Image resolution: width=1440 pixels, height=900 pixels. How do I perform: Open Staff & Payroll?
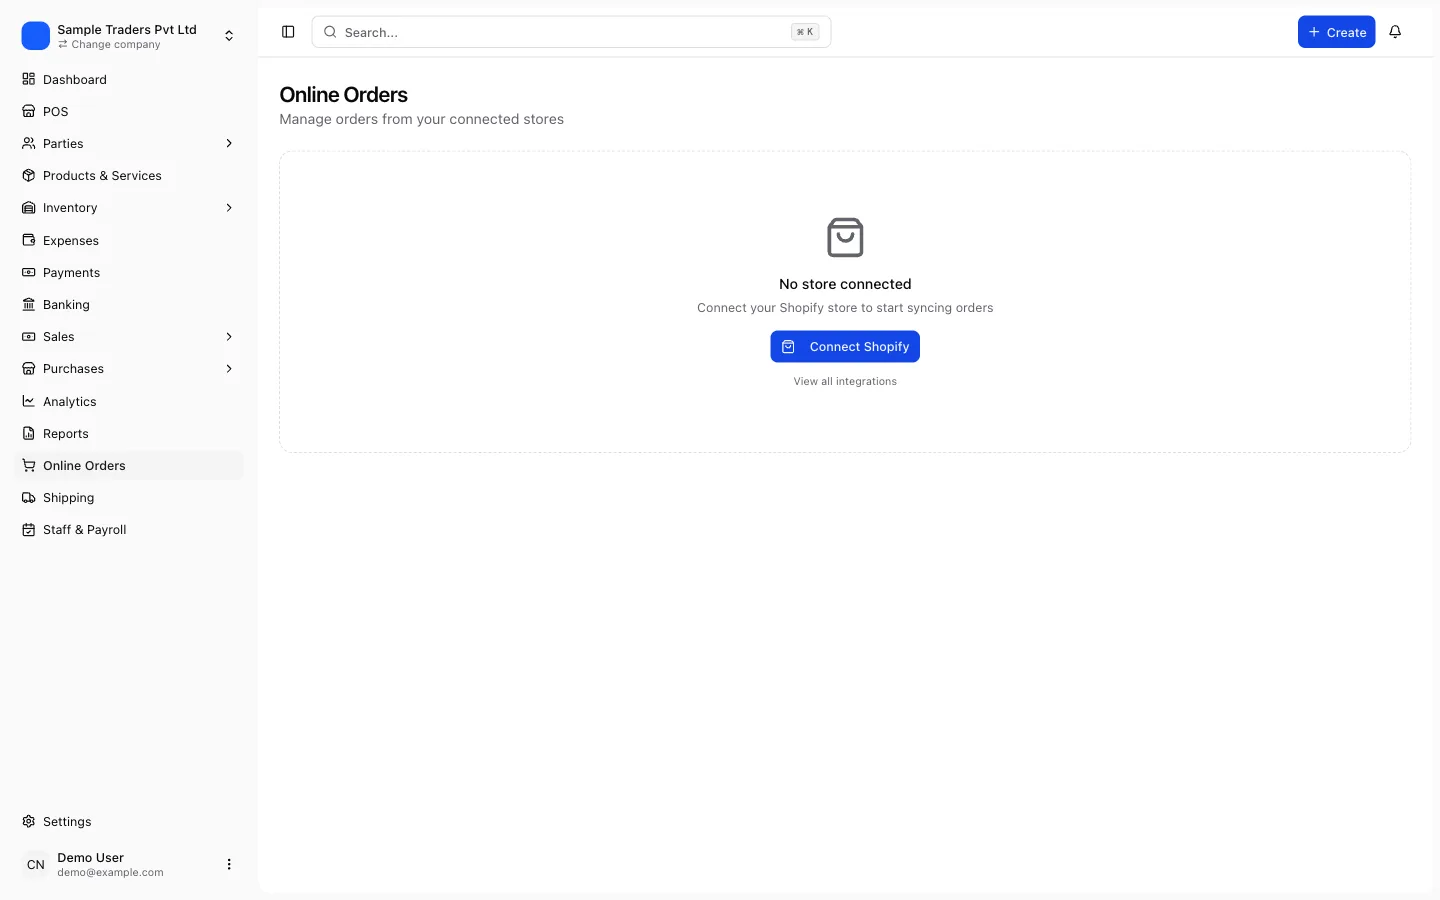130,529
